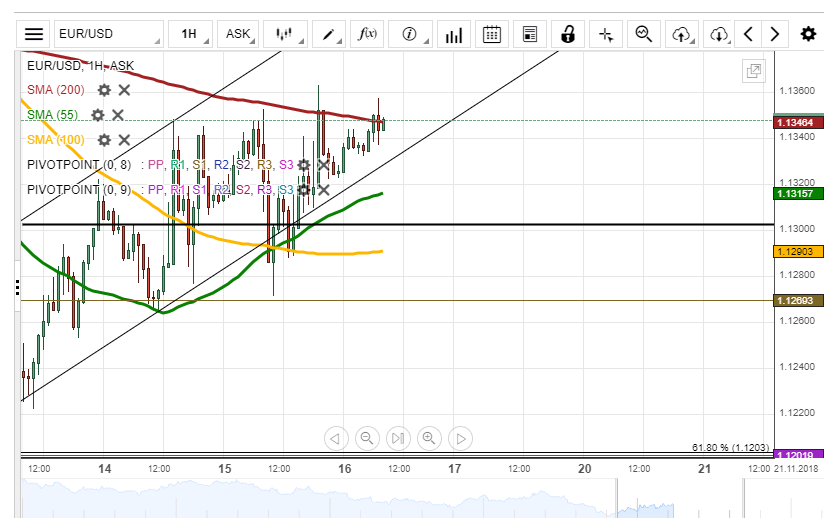The width and height of the screenshot is (834, 523).
Task: Zoom in using the plus magnifier
Action: coord(429,438)
